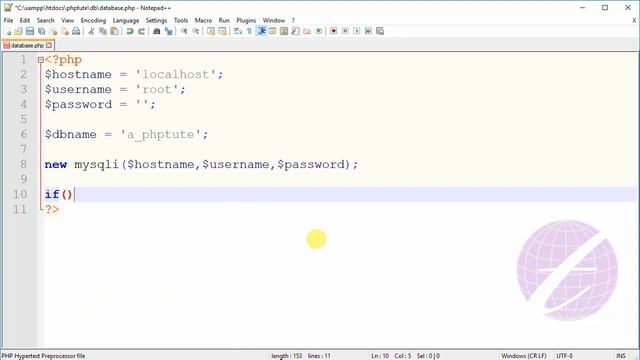Open the ? help menu
The height and width of the screenshot is (360, 640).
(x=293, y=20)
